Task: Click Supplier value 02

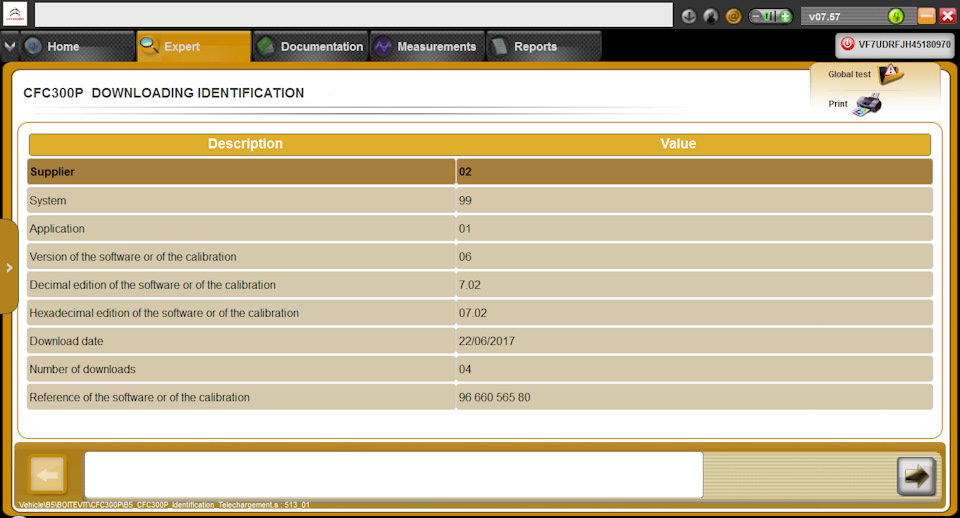Action: pos(465,172)
